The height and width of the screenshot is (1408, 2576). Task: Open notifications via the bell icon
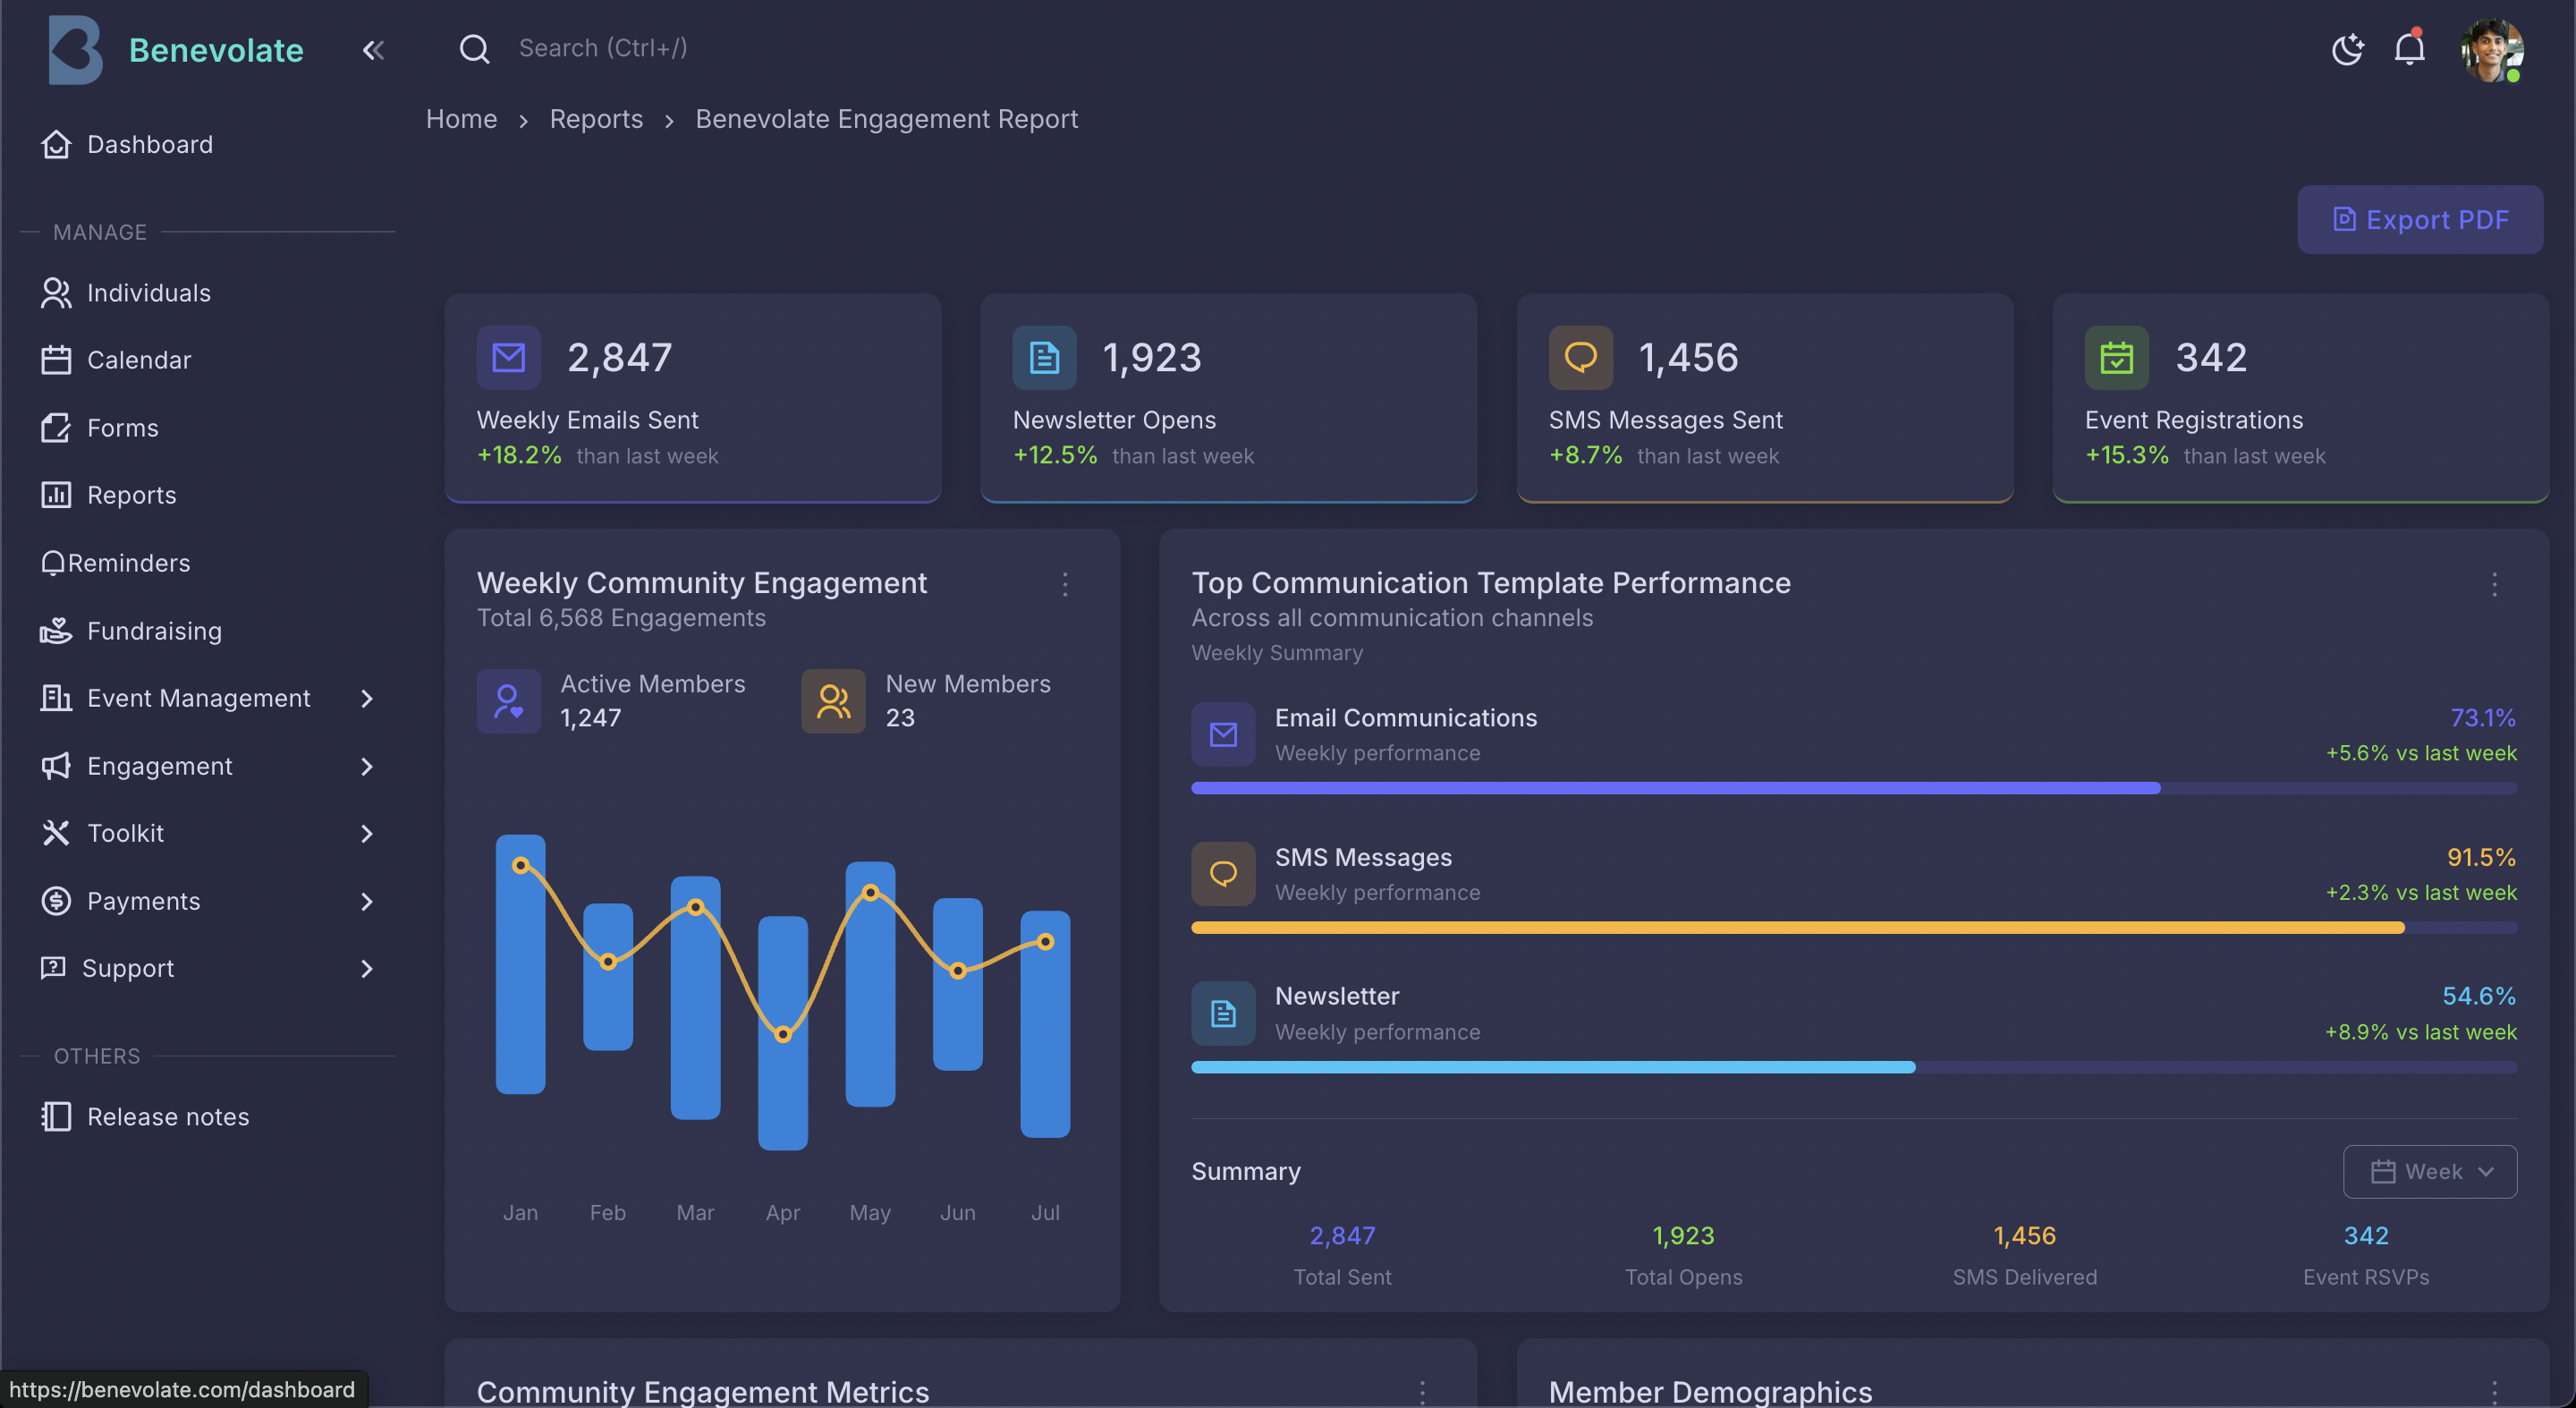pos(2410,49)
